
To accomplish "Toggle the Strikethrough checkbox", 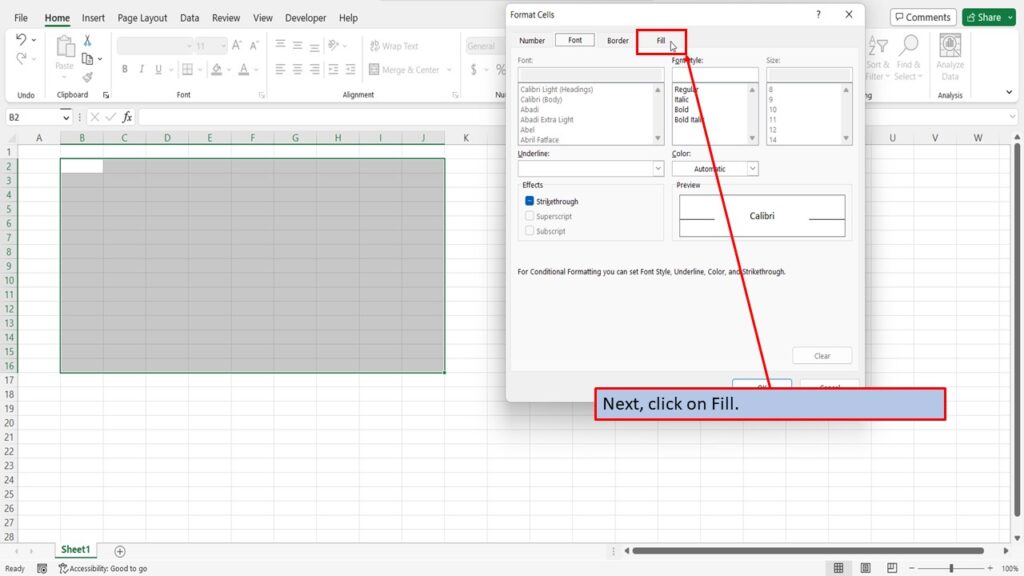I will [x=530, y=201].
